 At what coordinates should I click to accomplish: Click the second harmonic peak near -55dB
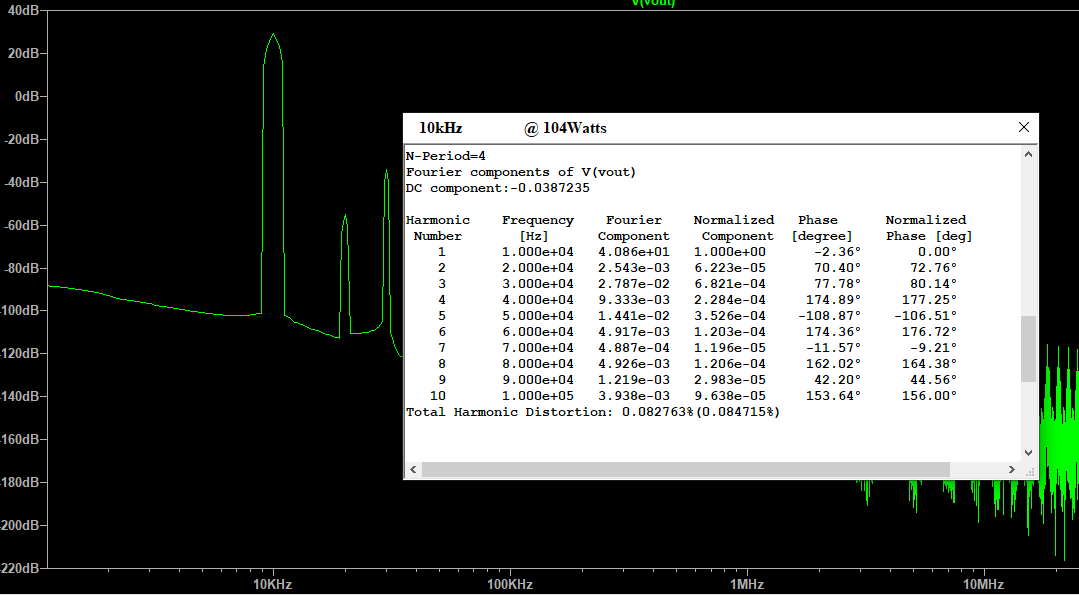345,217
